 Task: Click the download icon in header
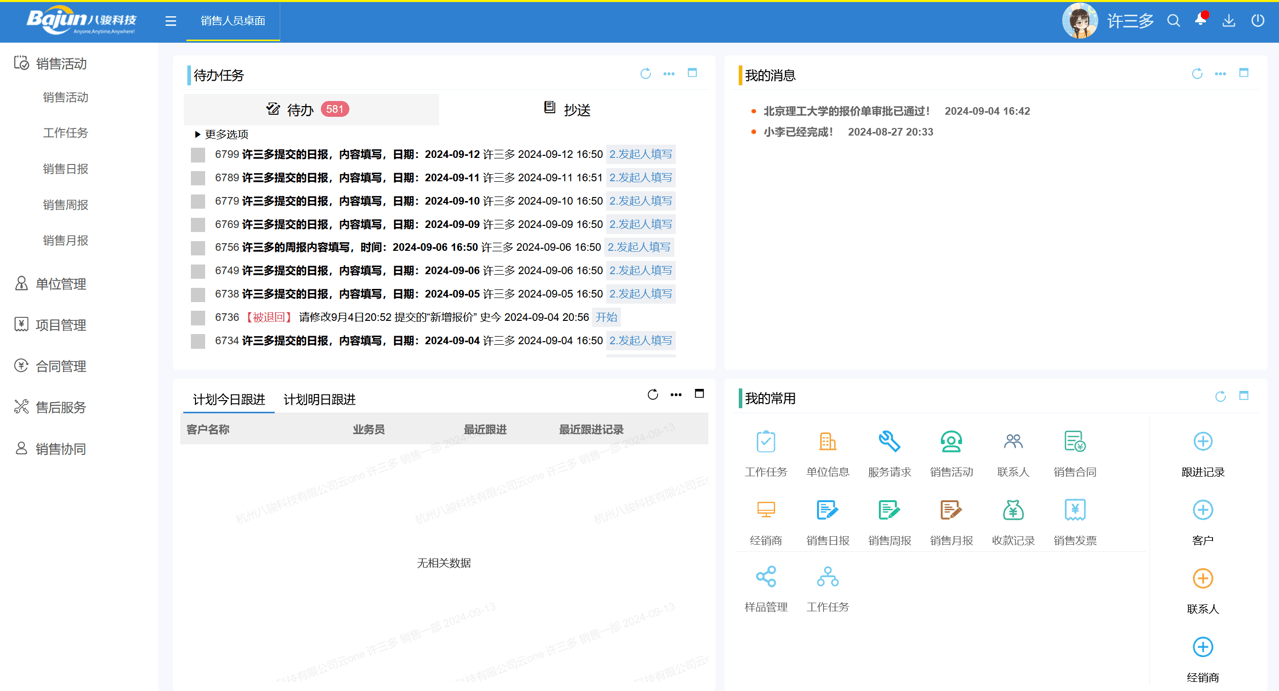point(1229,21)
